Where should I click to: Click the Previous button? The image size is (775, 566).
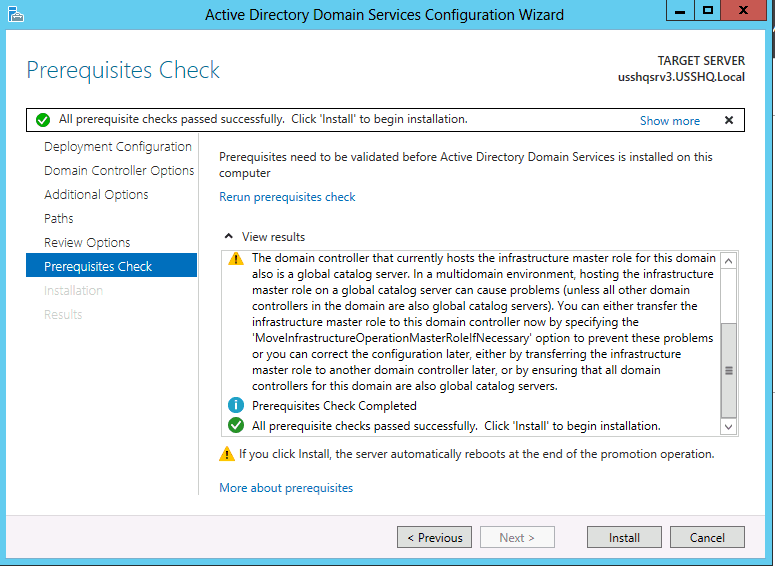coord(434,537)
